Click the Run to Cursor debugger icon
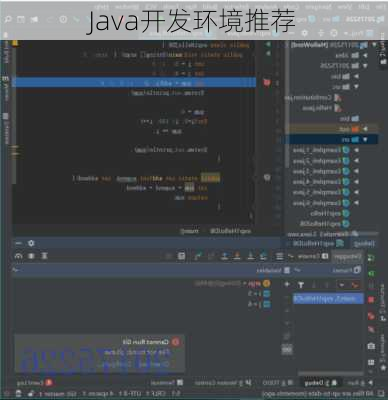Screen dimensions: 388x400 (198, 256)
